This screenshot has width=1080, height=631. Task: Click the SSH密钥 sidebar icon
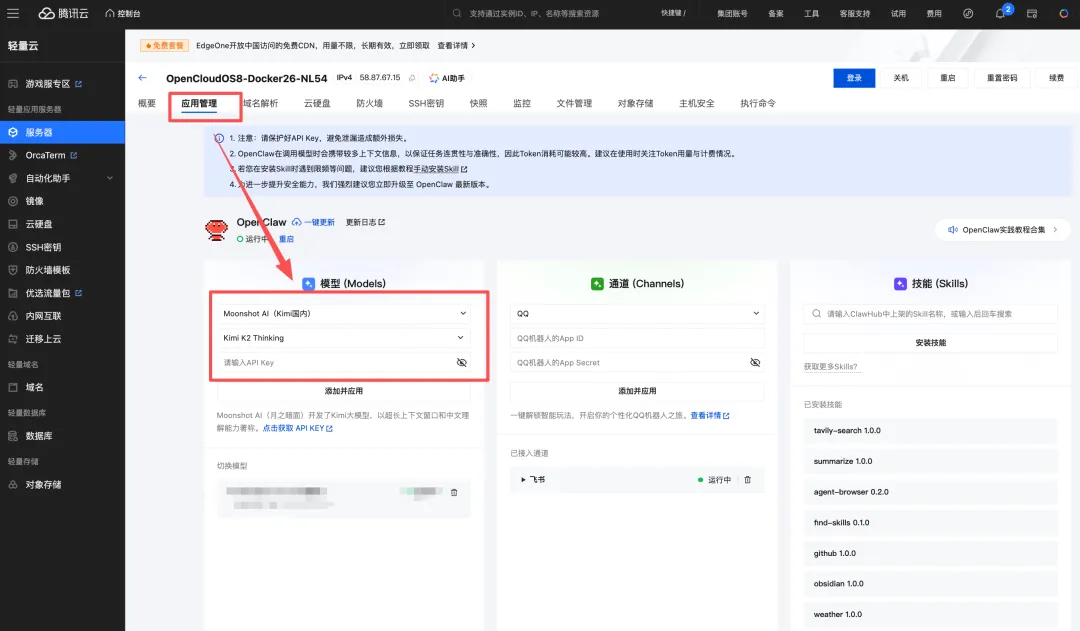(12, 247)
